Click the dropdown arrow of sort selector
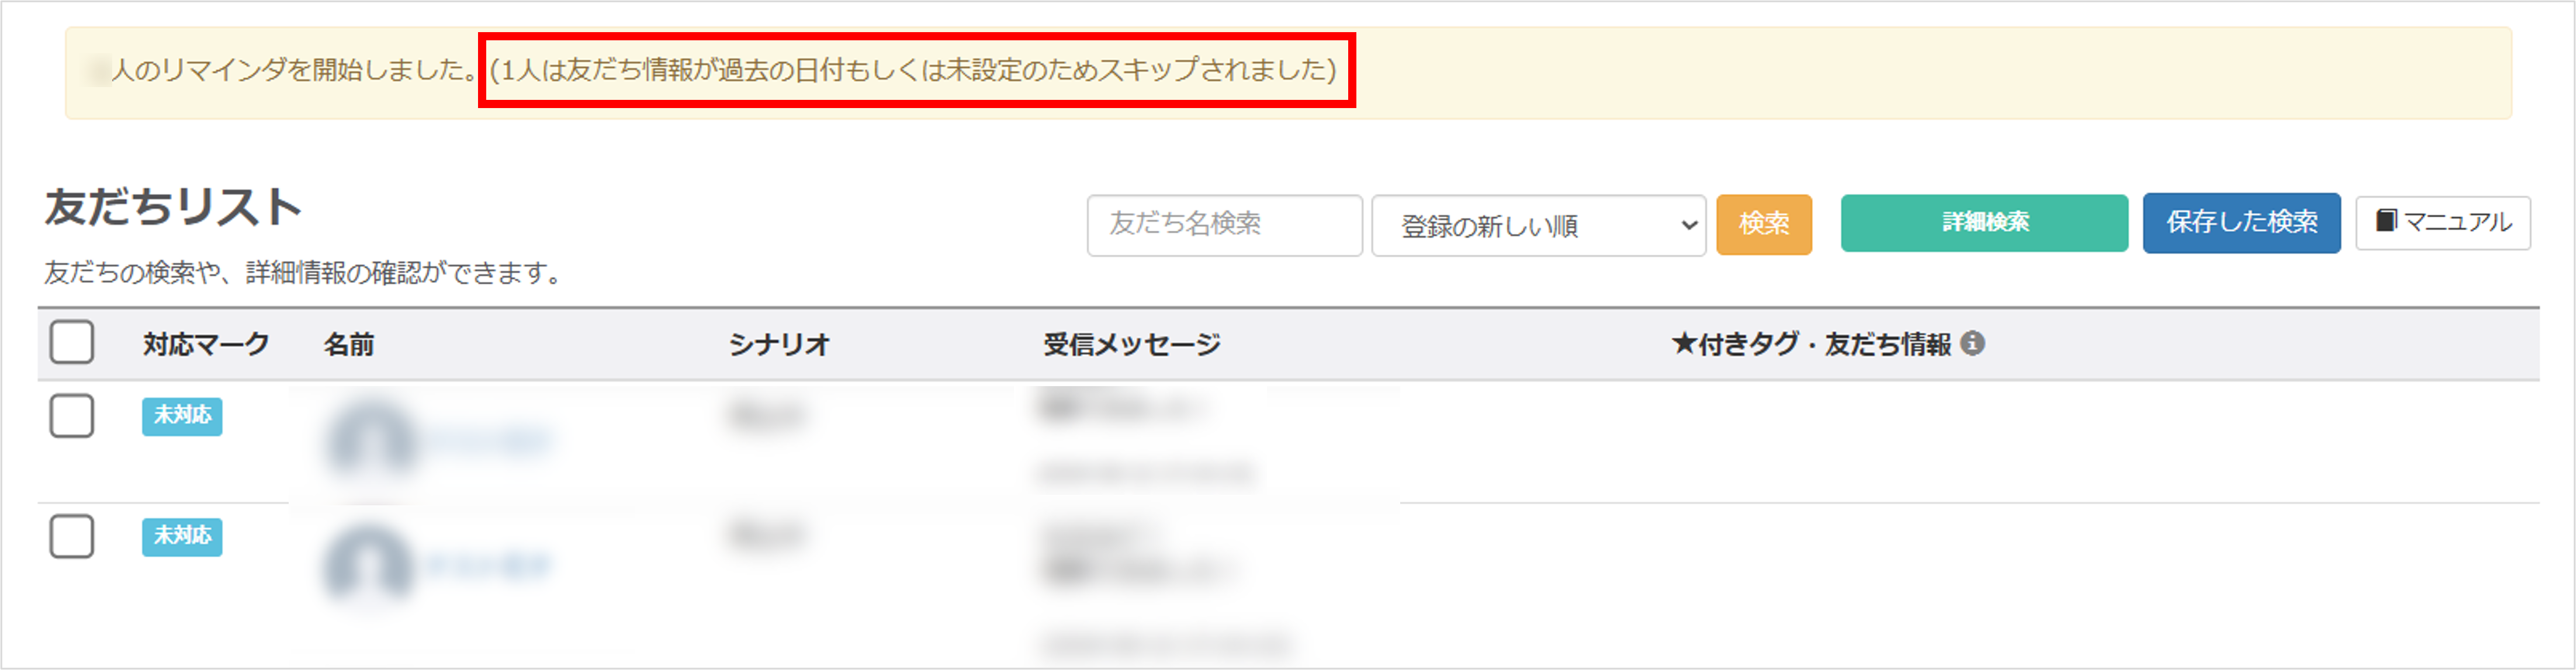This screenshot has height=670, width=2576. tap(1689, 226)
